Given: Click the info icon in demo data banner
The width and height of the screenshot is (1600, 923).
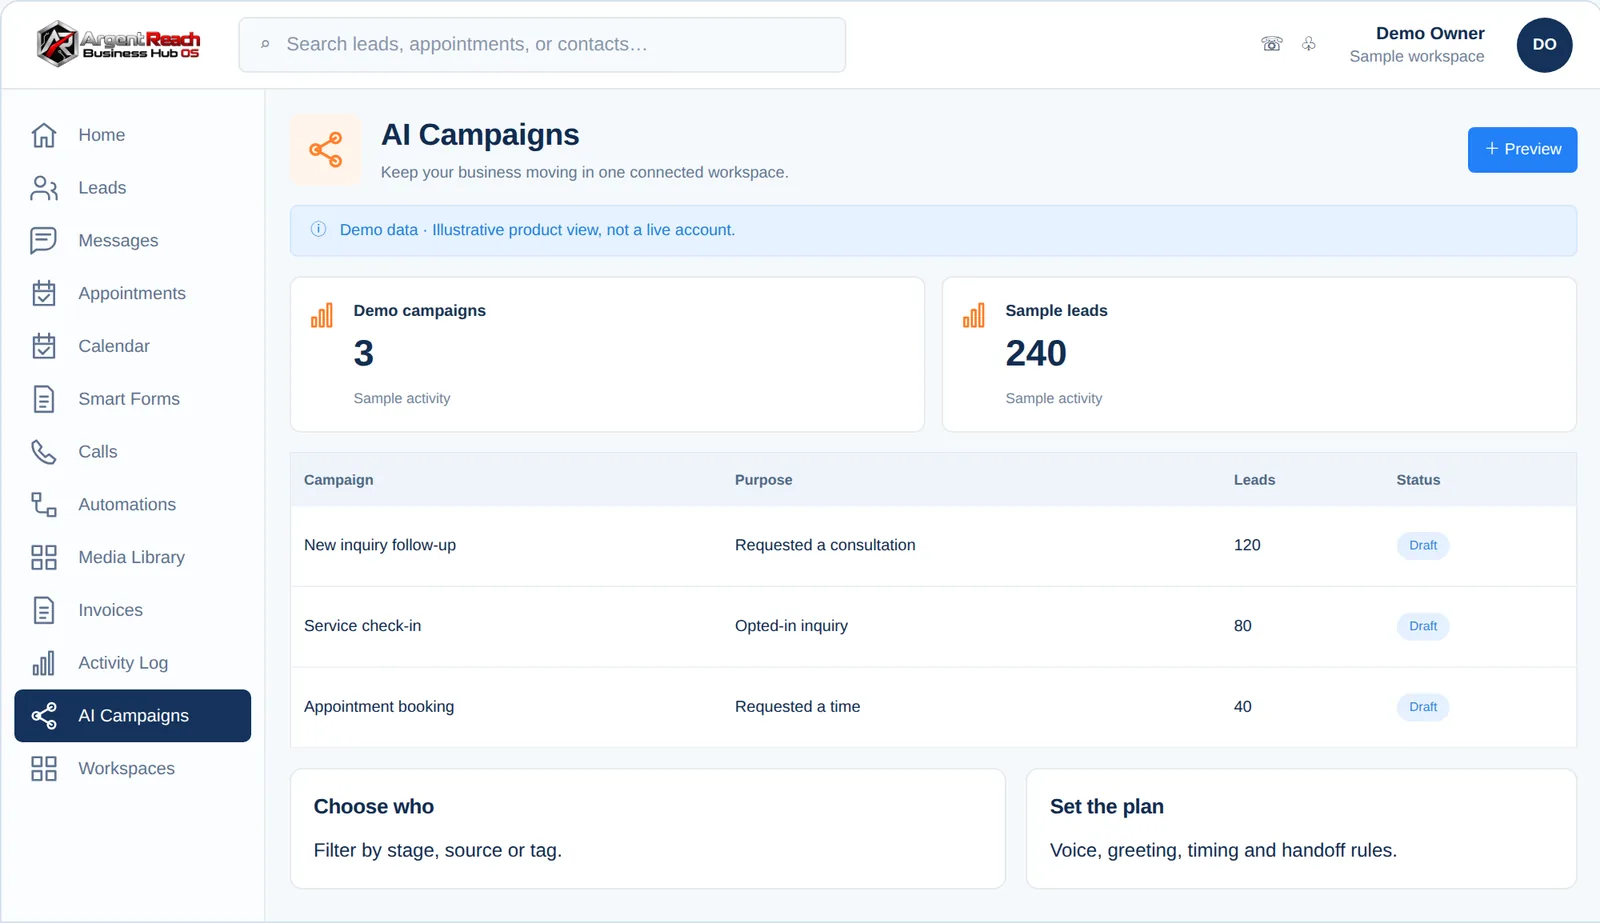Looking at the screenshot, I should pyautogui.click(x=318, y=229).
